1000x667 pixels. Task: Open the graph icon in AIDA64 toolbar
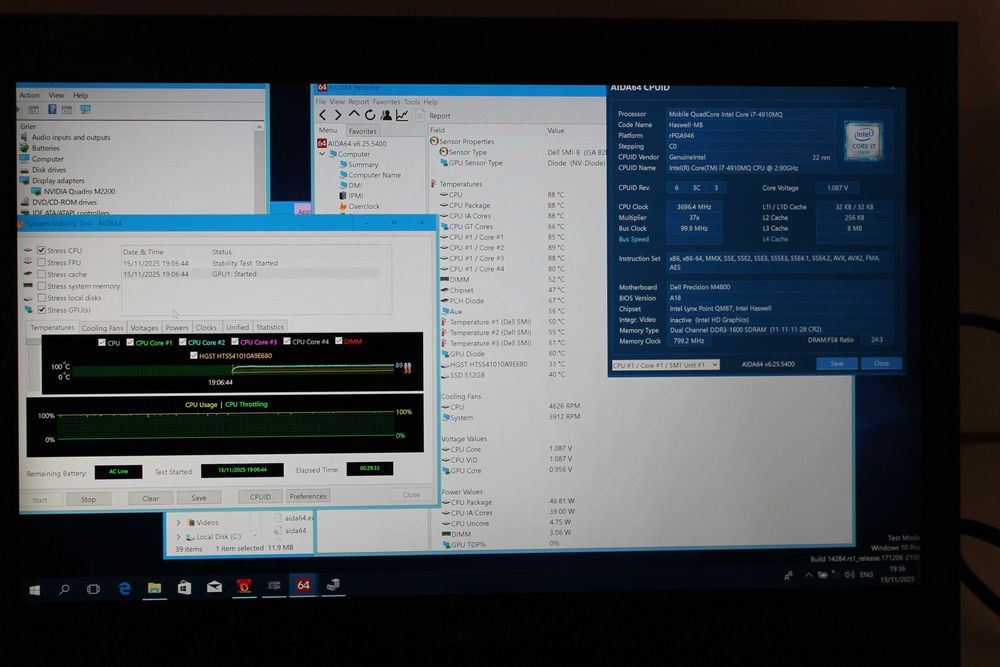[402, 115]
